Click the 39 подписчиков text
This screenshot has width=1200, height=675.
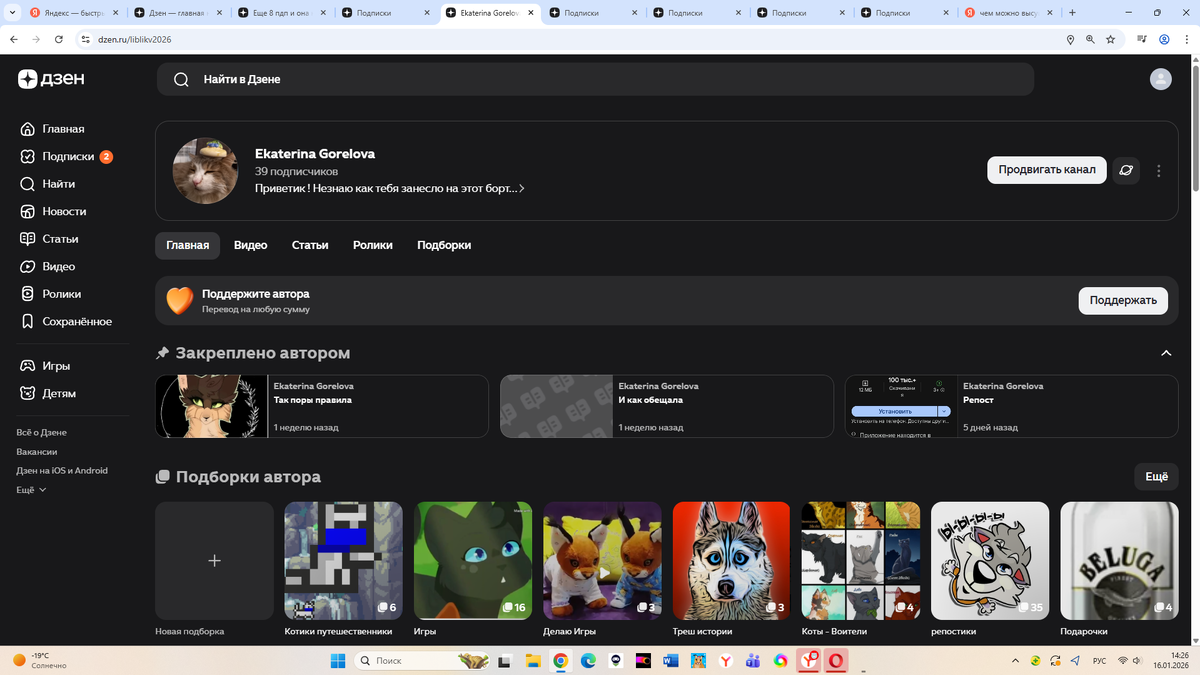tap(296, 172)
